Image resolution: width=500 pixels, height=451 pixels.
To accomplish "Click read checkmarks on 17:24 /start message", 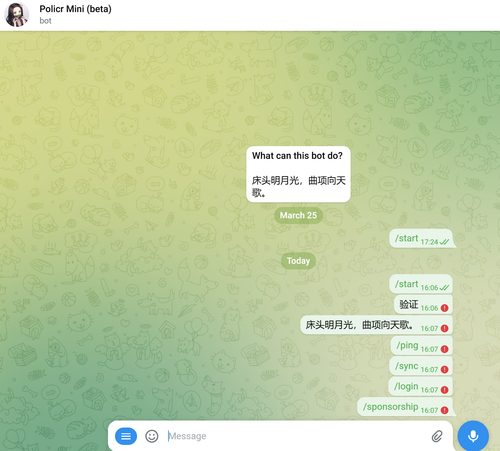I will click(x=444, y=242).
